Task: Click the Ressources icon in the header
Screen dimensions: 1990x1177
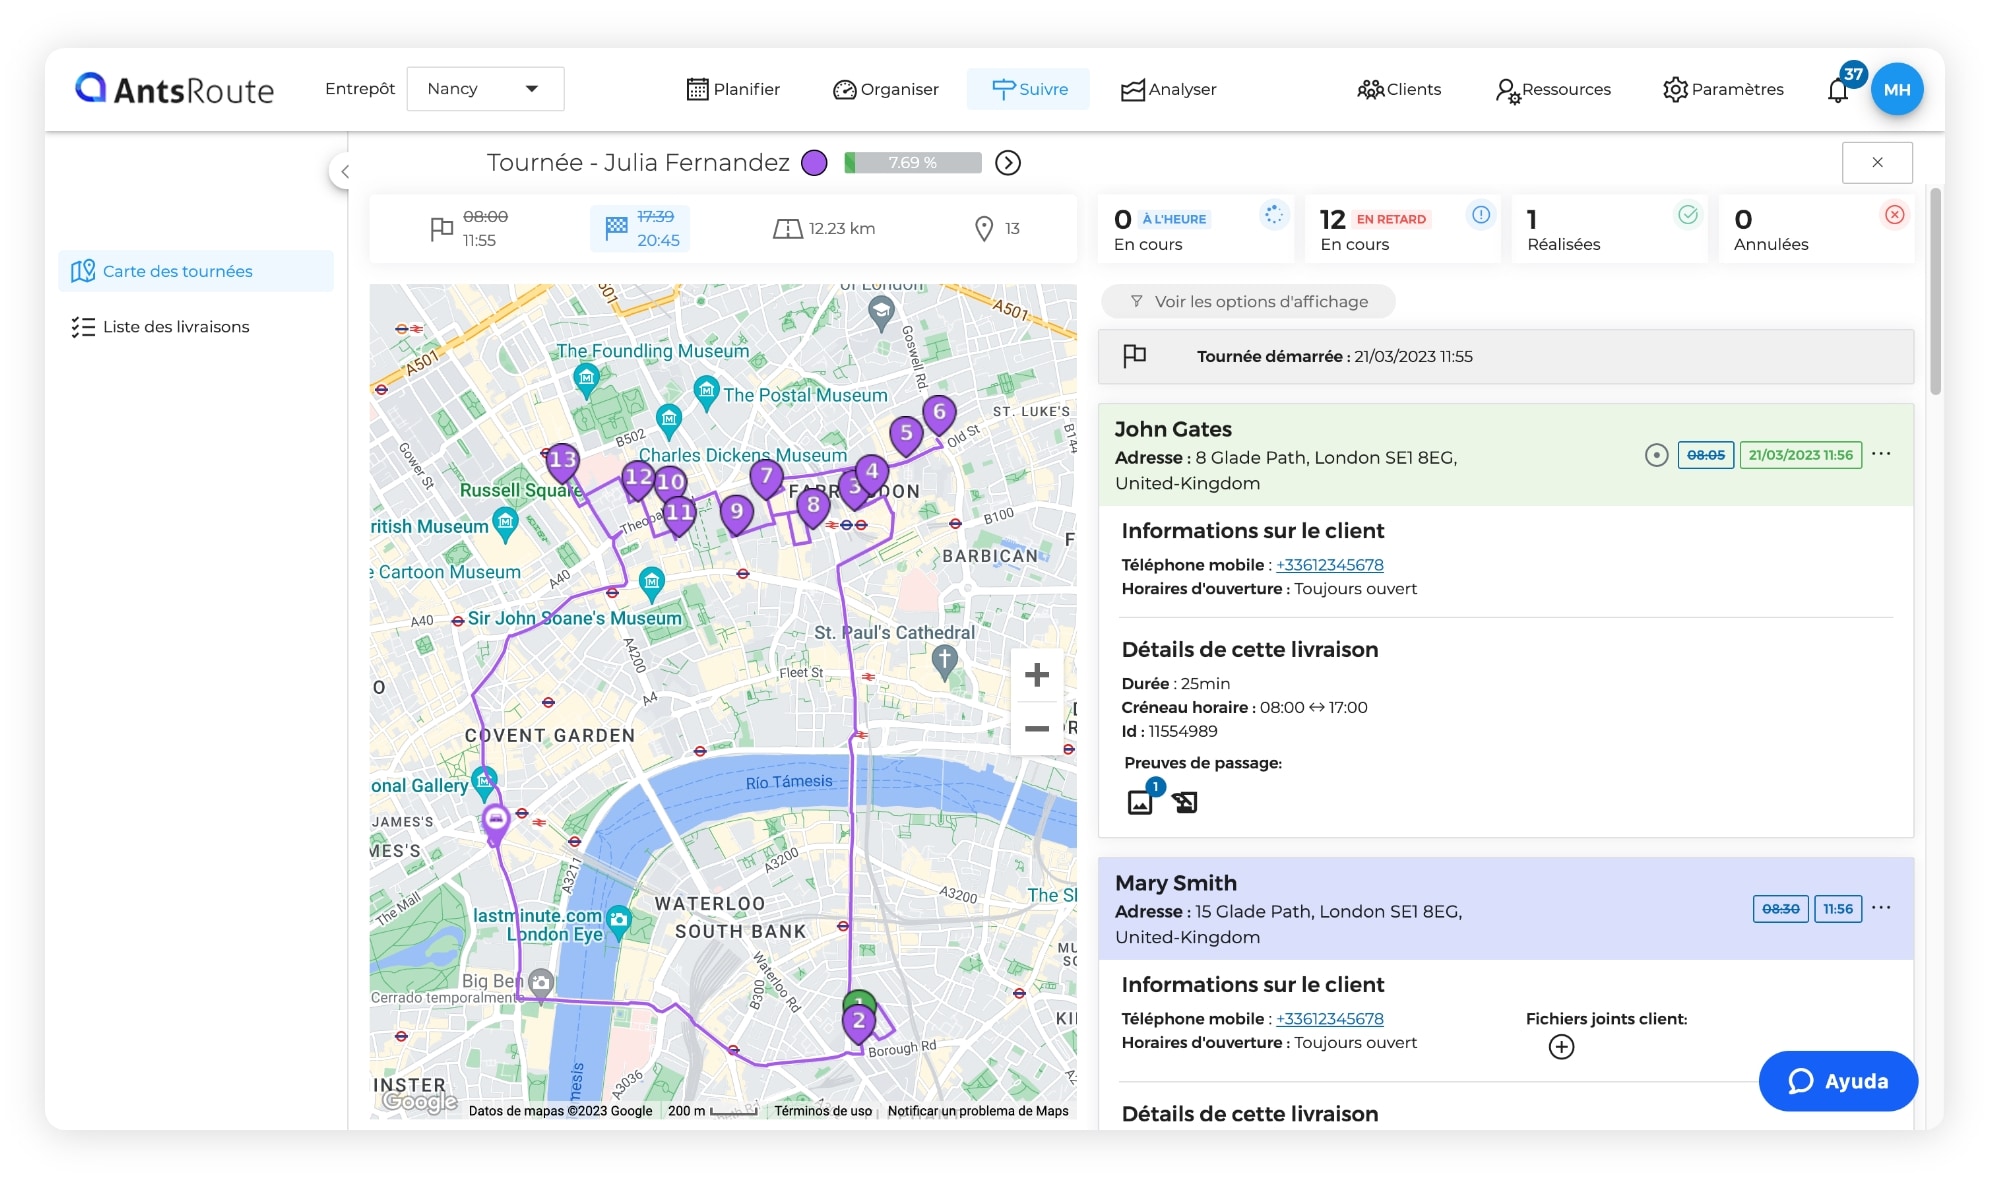Action: (x=1507, y=89)
